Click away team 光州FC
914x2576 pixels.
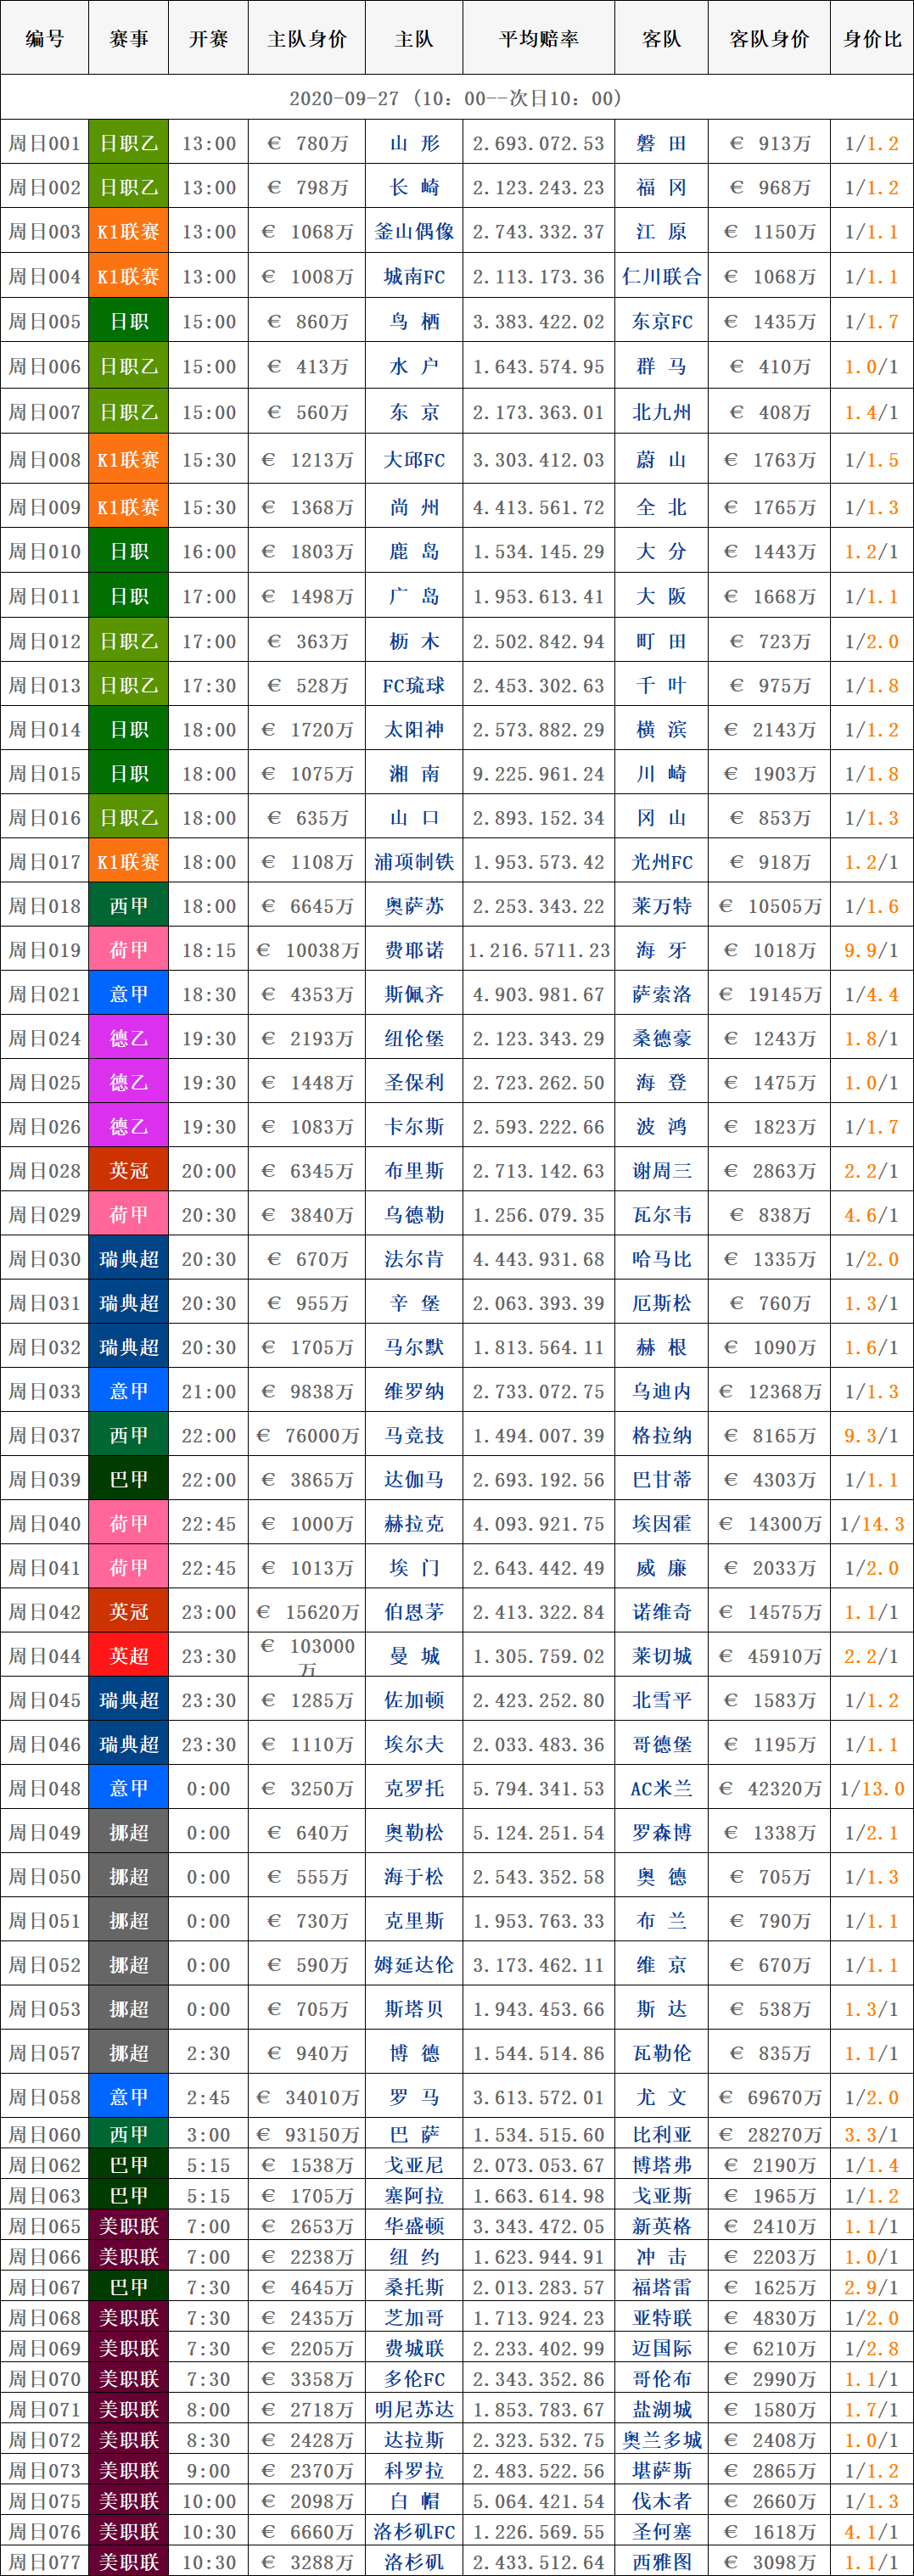click(661, 862)
